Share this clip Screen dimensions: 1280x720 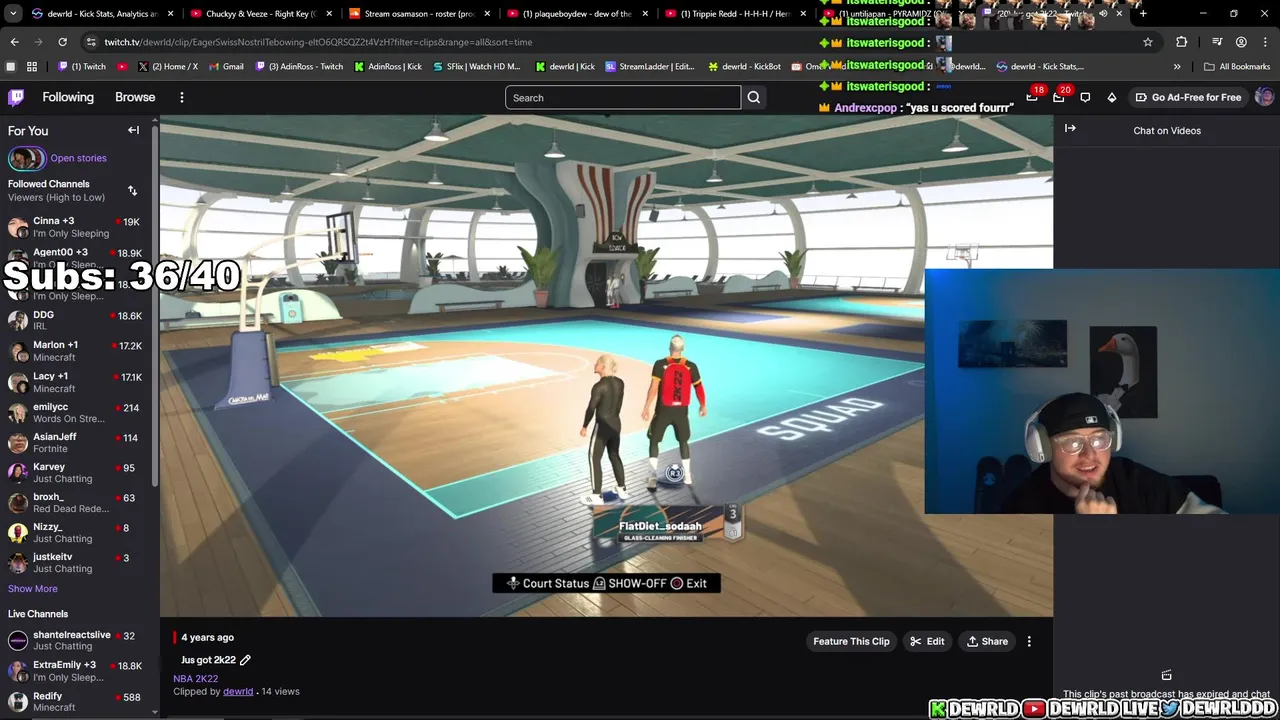[987, 641]
